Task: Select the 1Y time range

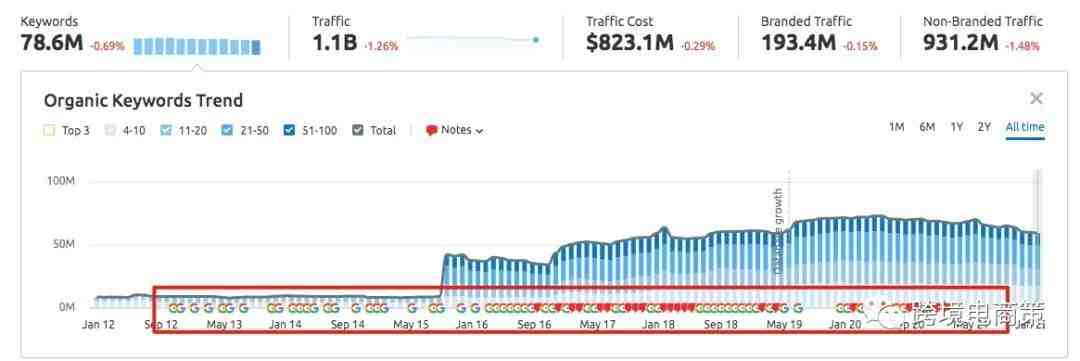Action: pyautogui.click(x=957, y=127)
